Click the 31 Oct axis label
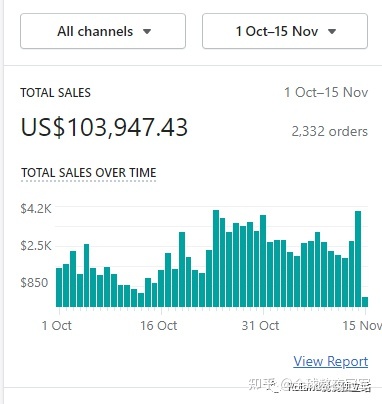 (x=260, y=325)
